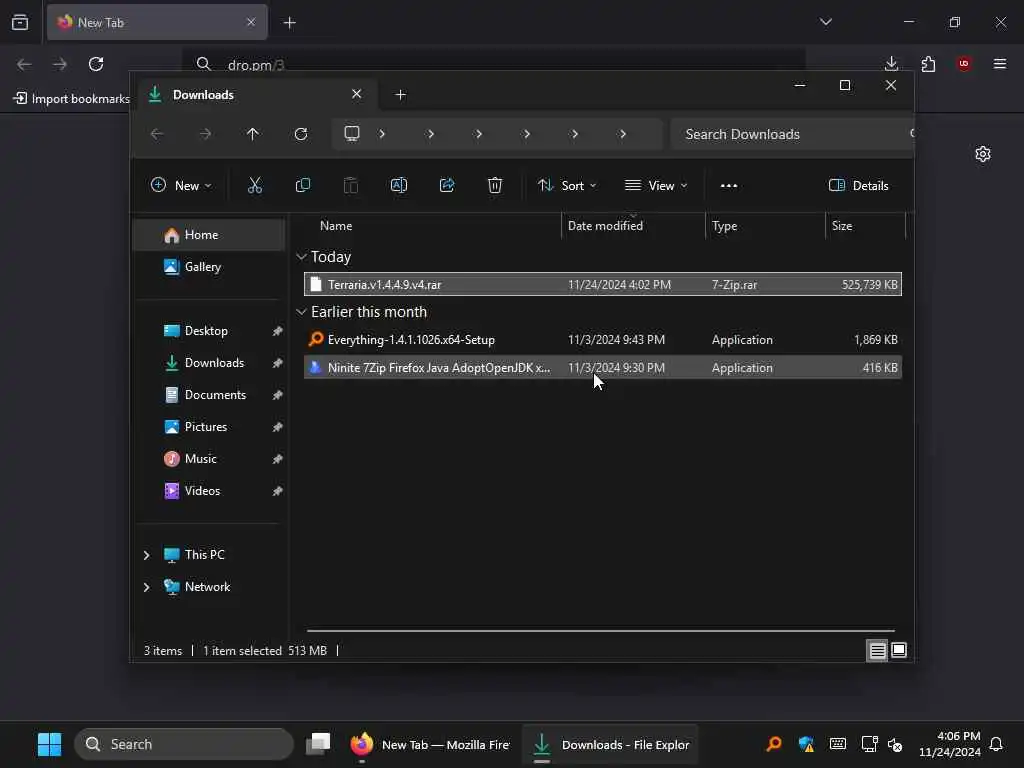Open Gallery in the navigation pane

coord(209,267)
